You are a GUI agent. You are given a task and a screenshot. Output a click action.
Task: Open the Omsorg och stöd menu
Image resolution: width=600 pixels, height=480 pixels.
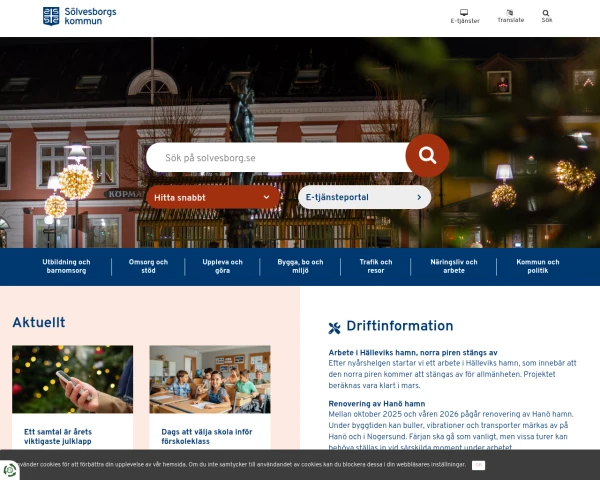[148, 266]
